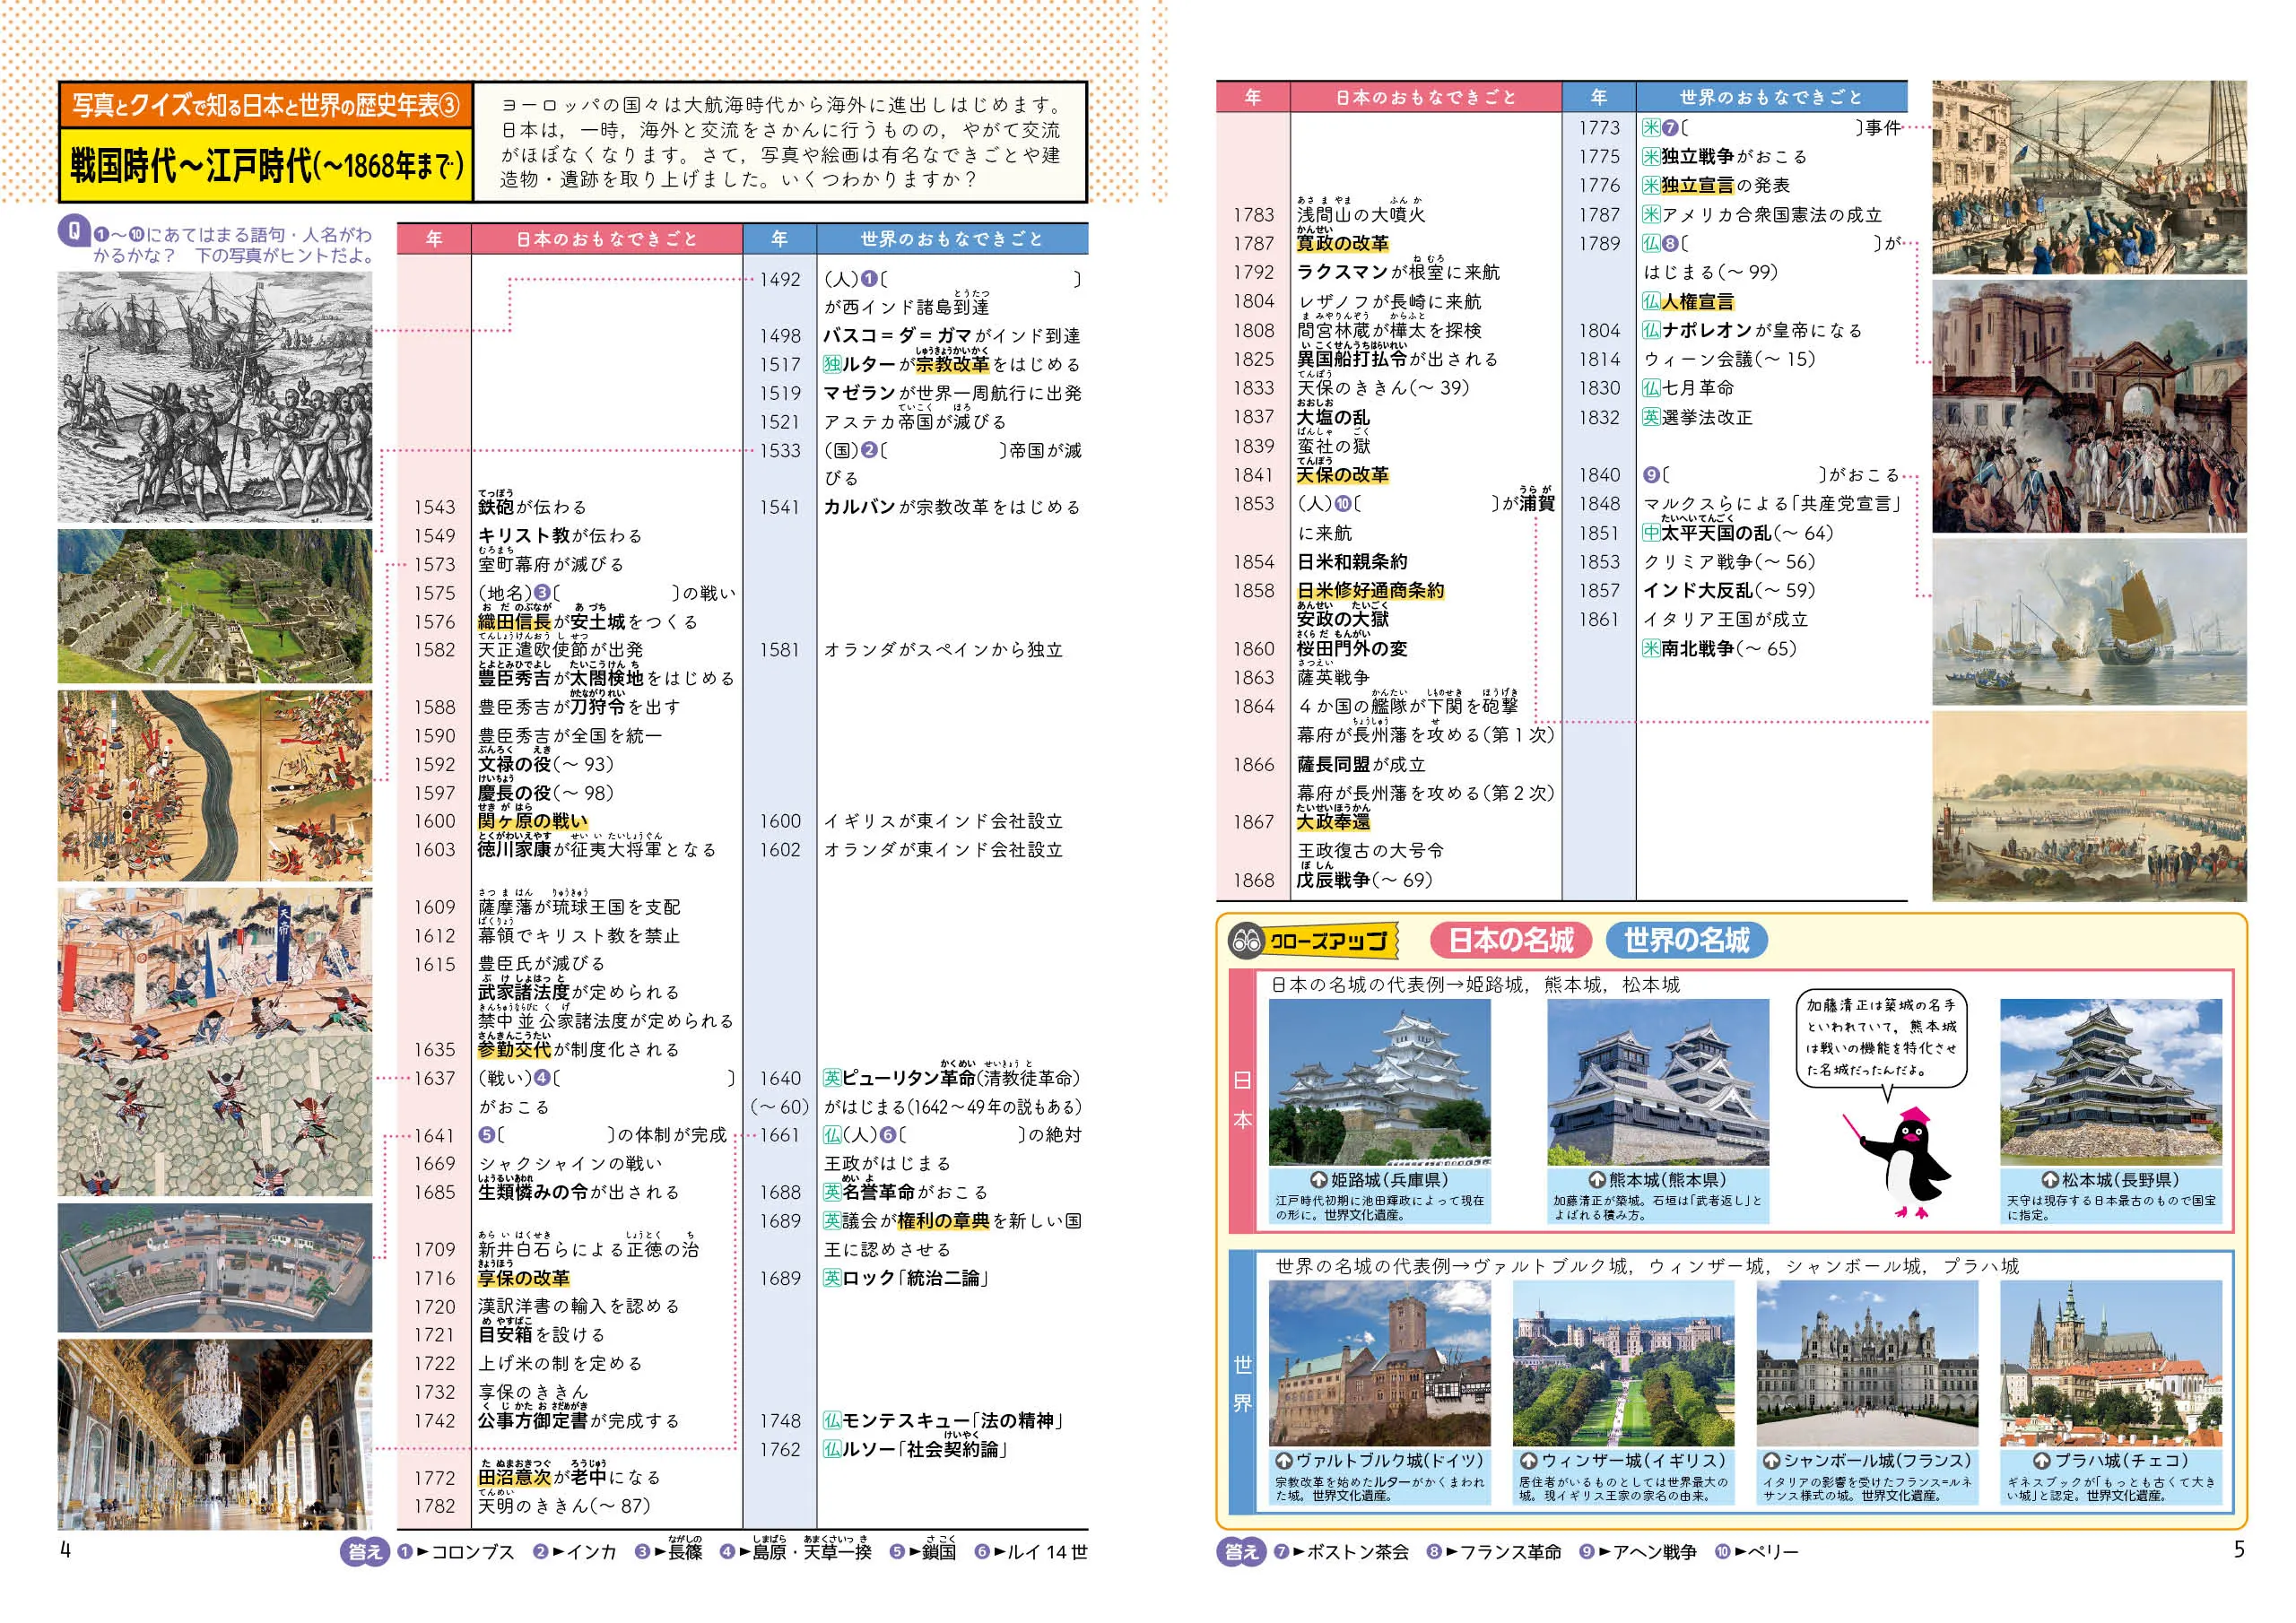Open the Columbus landing engraving

pyautogui.click(x=215, y=397)
